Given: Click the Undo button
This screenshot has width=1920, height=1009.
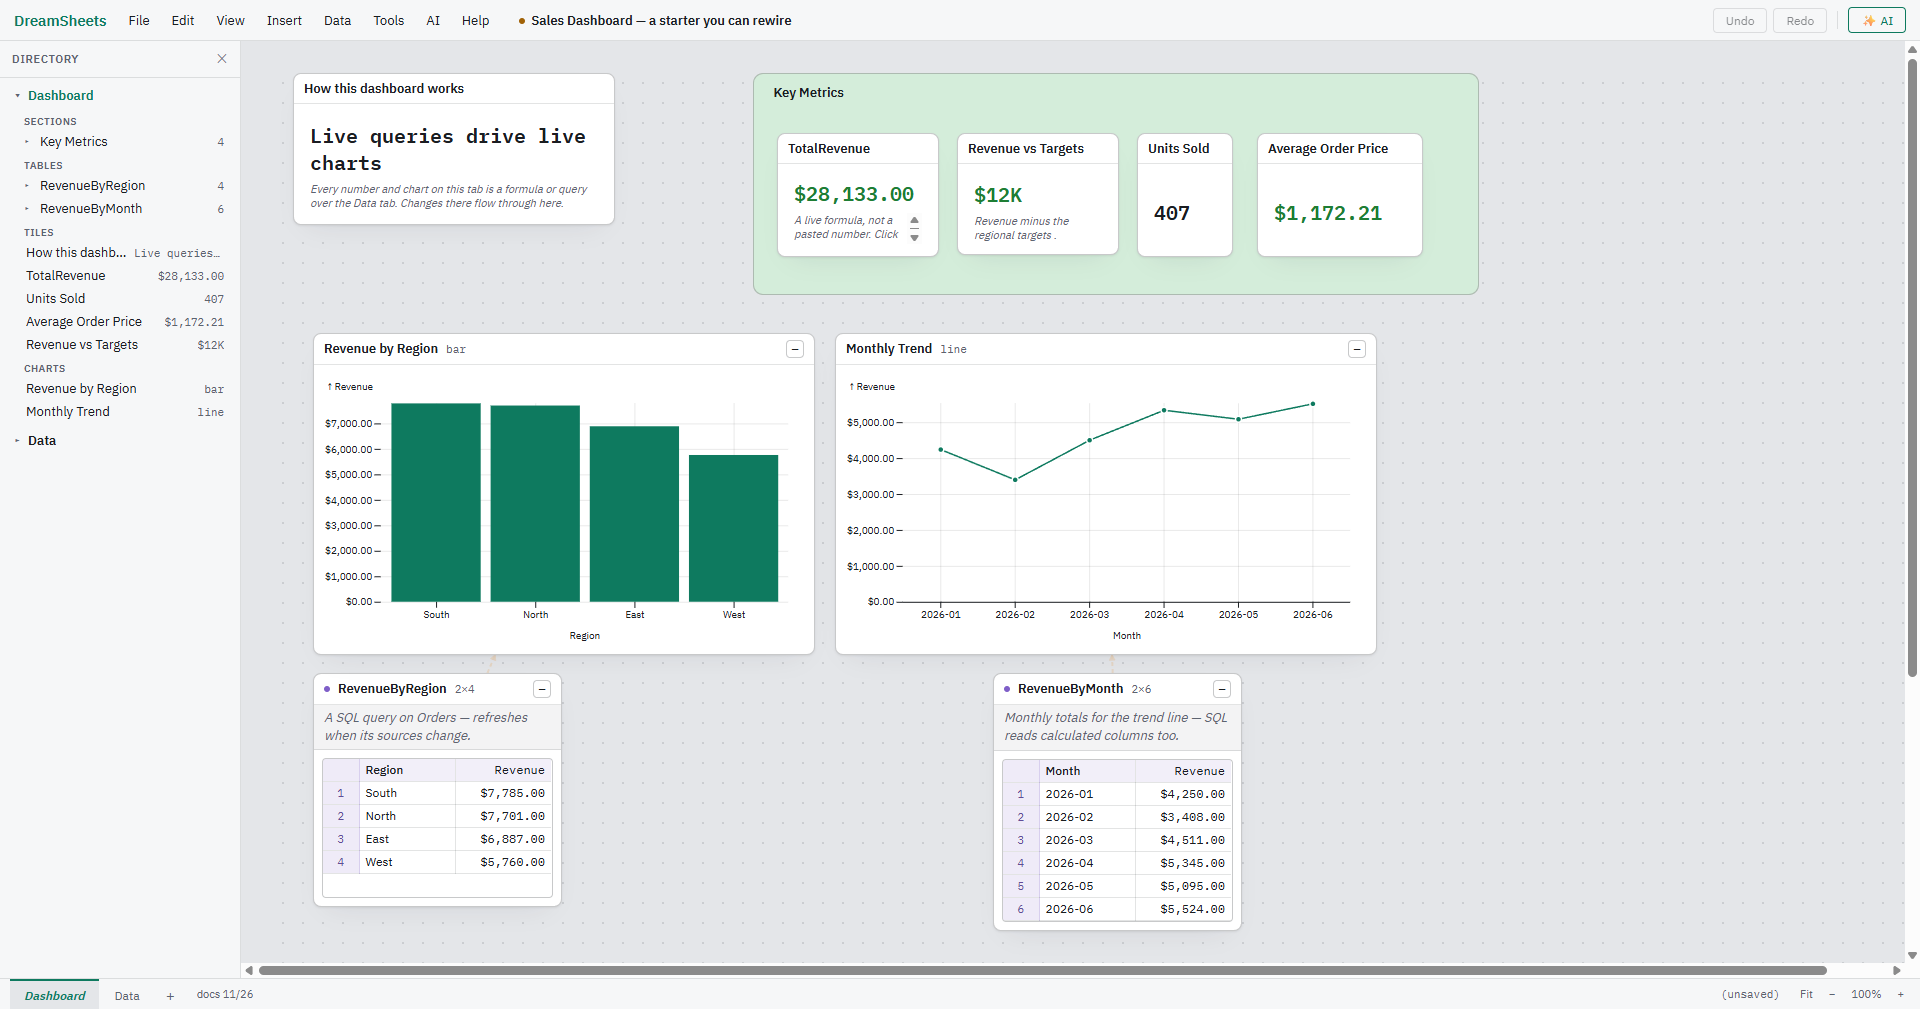Looking at the screenshot, I should [1740, 21].
